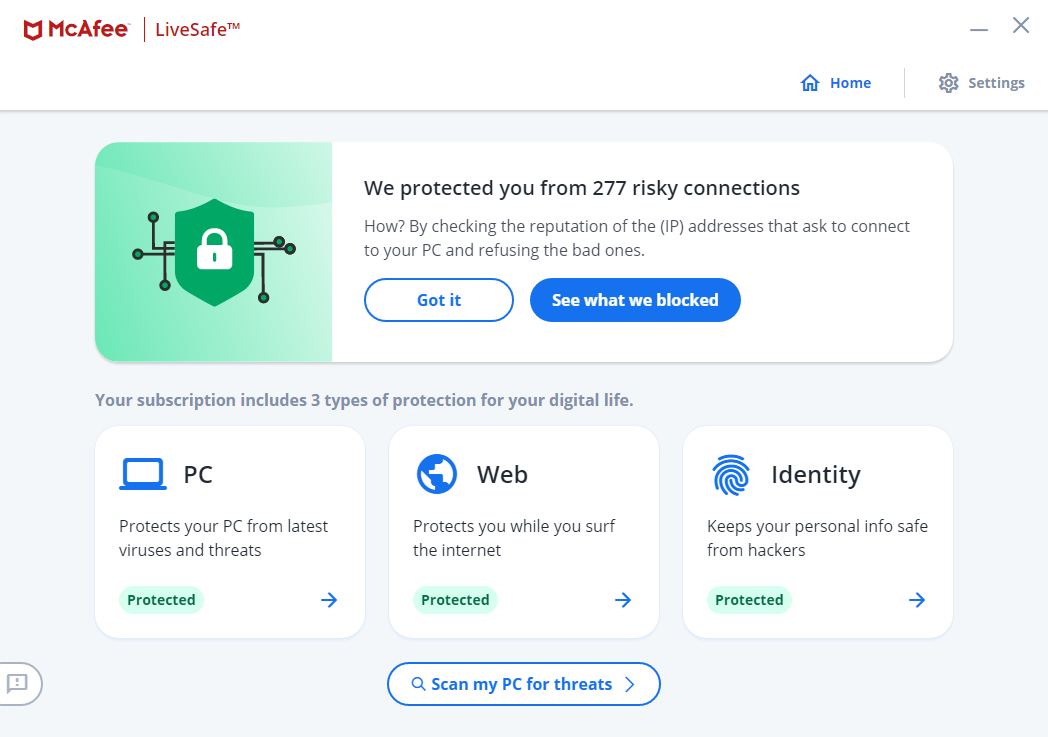1048x737 pixels.
Task: Click the magnifier icon on the Scan button
Action: pyautogui.click(x=419, y=685)
